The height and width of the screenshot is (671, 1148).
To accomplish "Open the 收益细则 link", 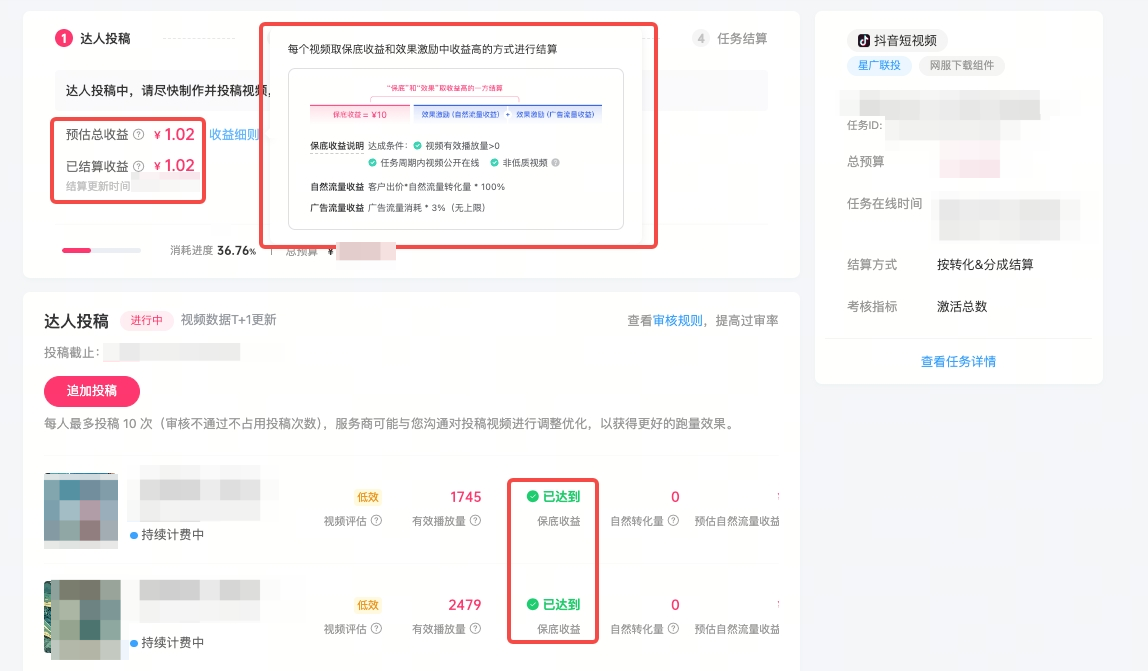I will point(233,135).
